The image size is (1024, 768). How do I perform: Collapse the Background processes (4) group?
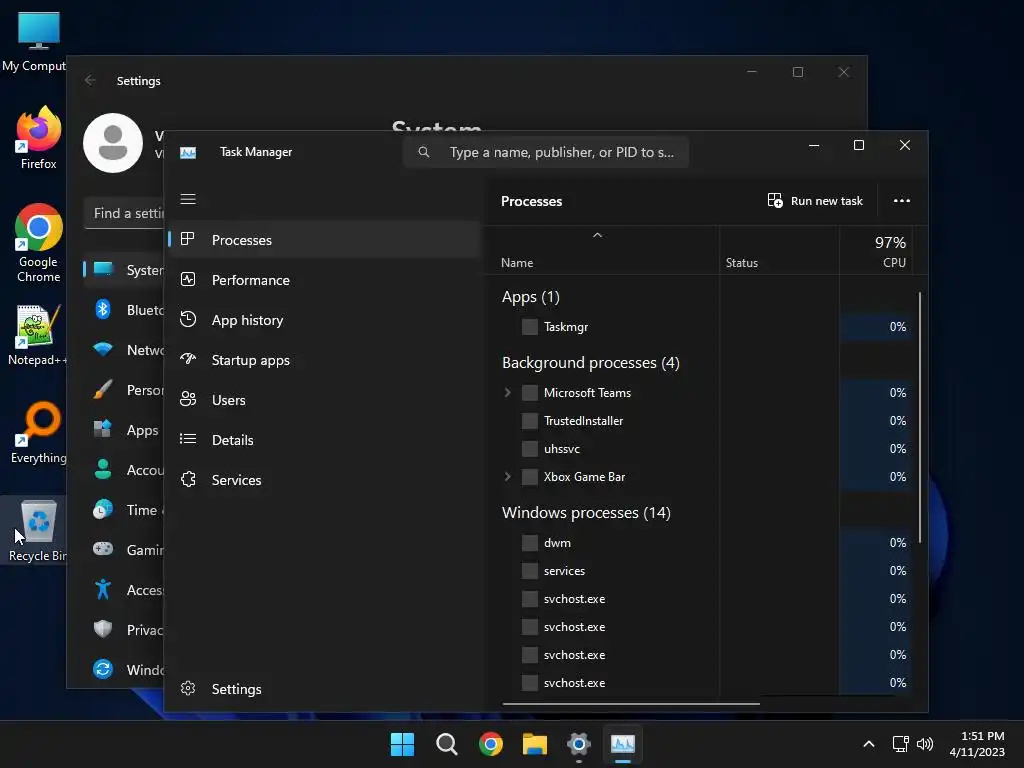coord(590,362)
